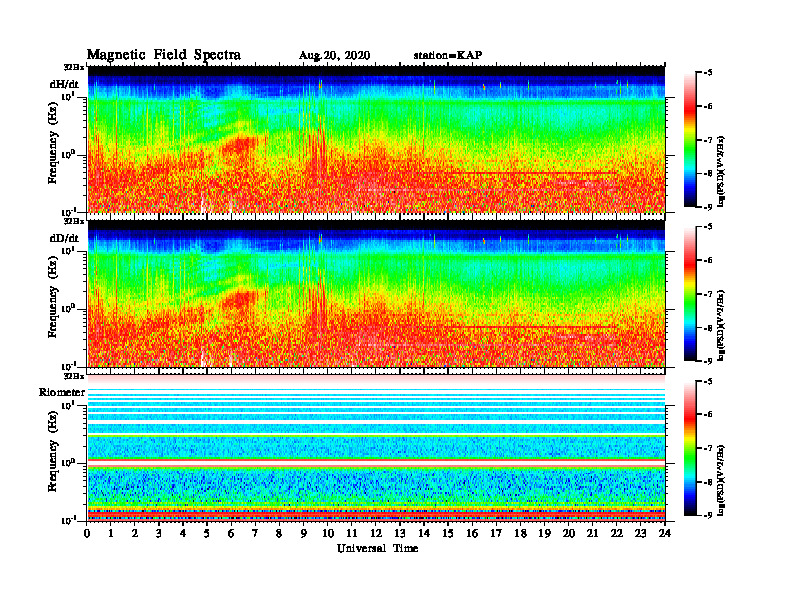Click the 32Hz label above the Riometer panel

[x=74, y=376]
